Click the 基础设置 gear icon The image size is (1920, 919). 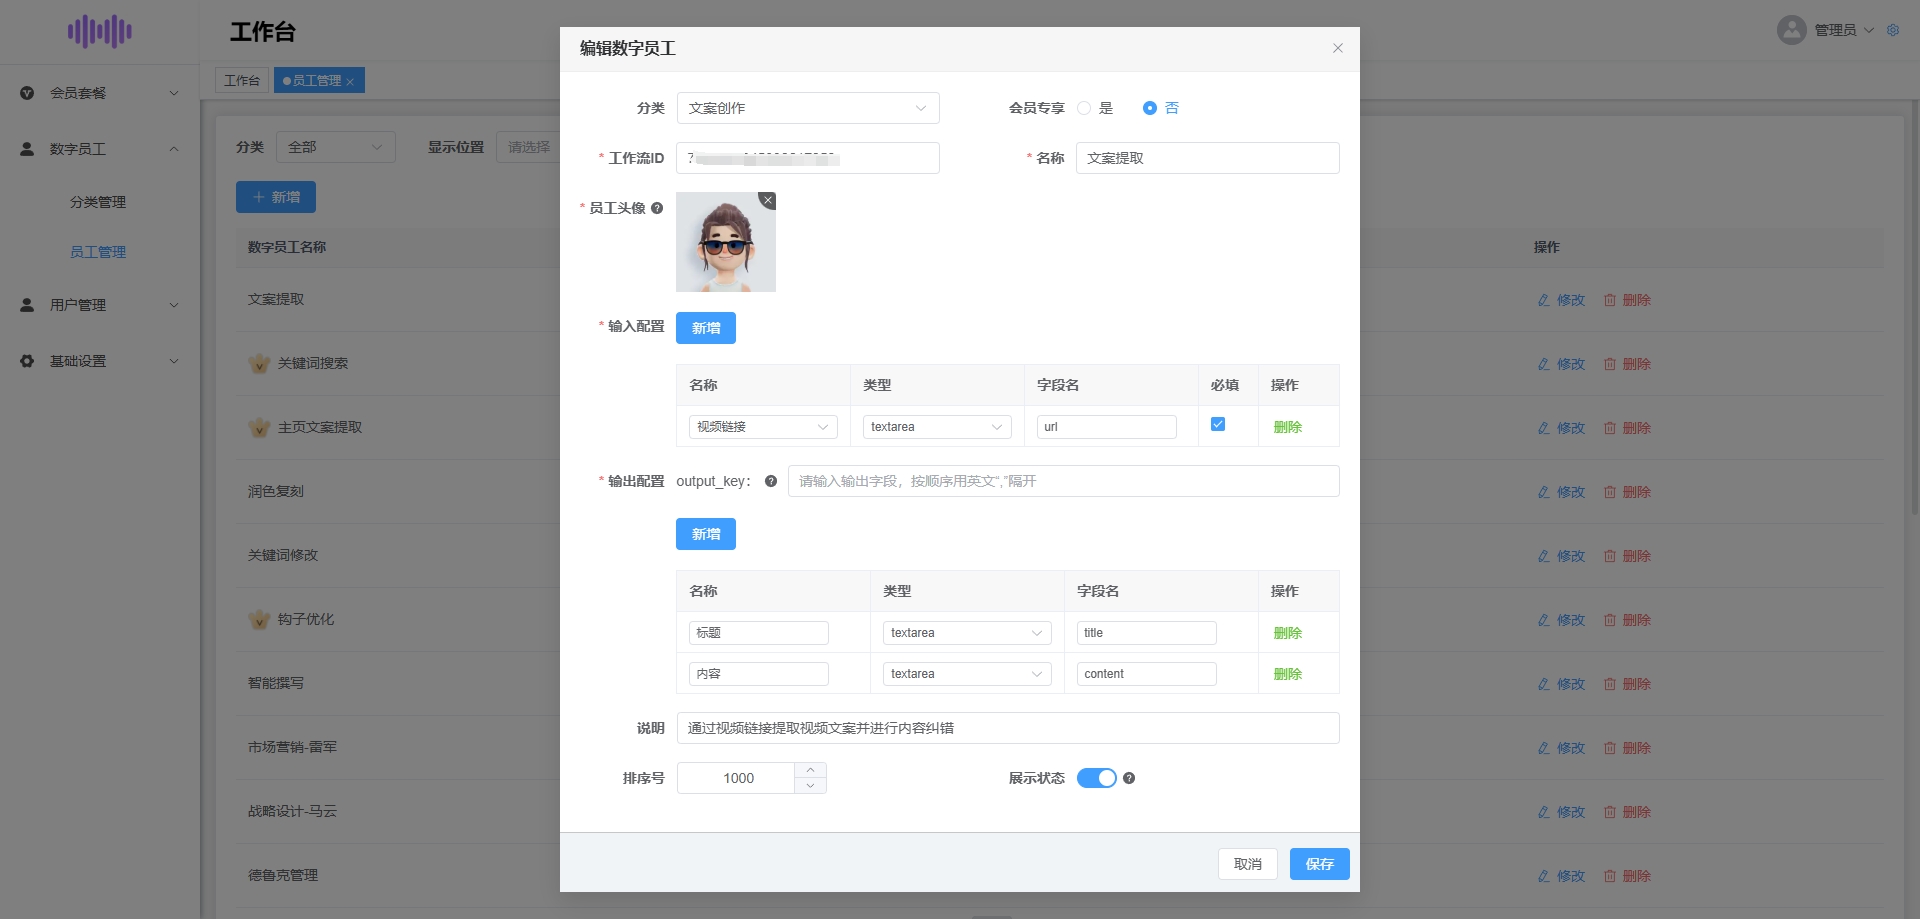point(27,361)
